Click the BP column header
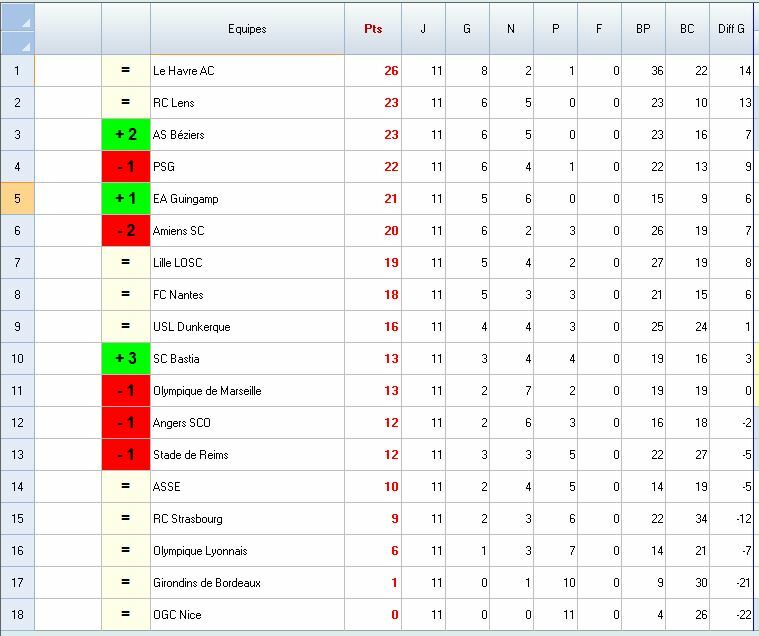Screen dimensions: 759x636 tap(643, 29)
